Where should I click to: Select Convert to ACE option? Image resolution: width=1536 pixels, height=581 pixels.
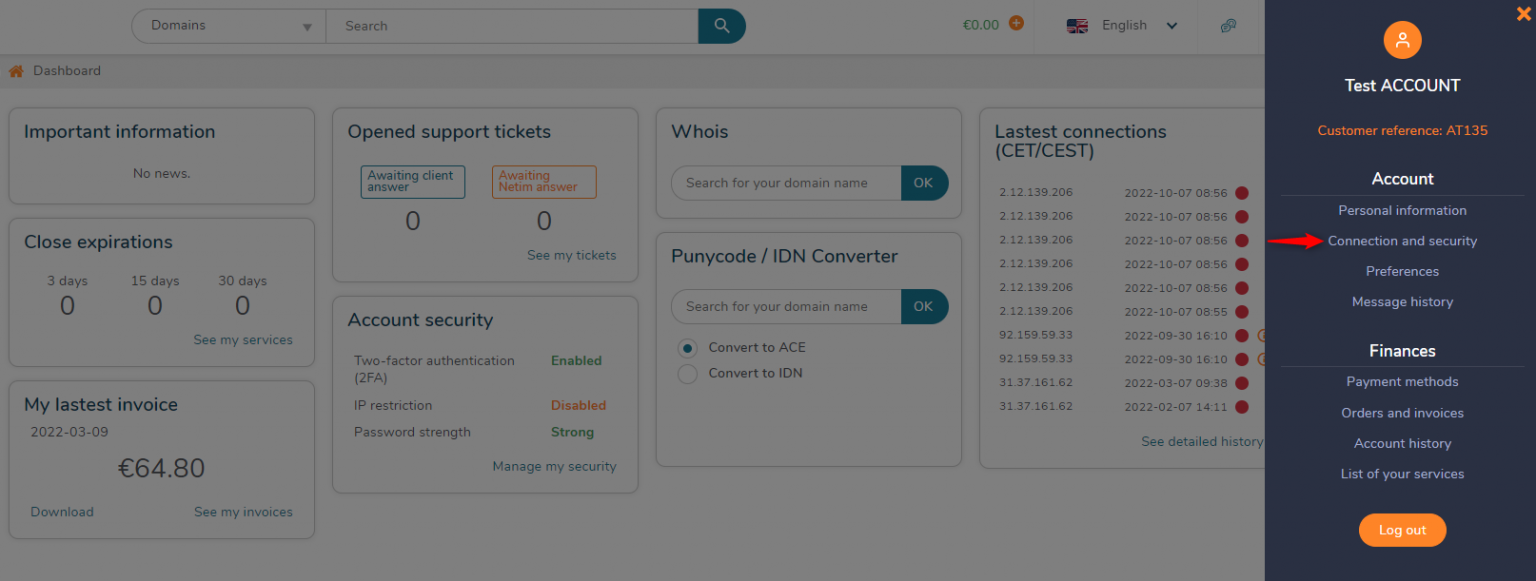click(x=687, y=347)
